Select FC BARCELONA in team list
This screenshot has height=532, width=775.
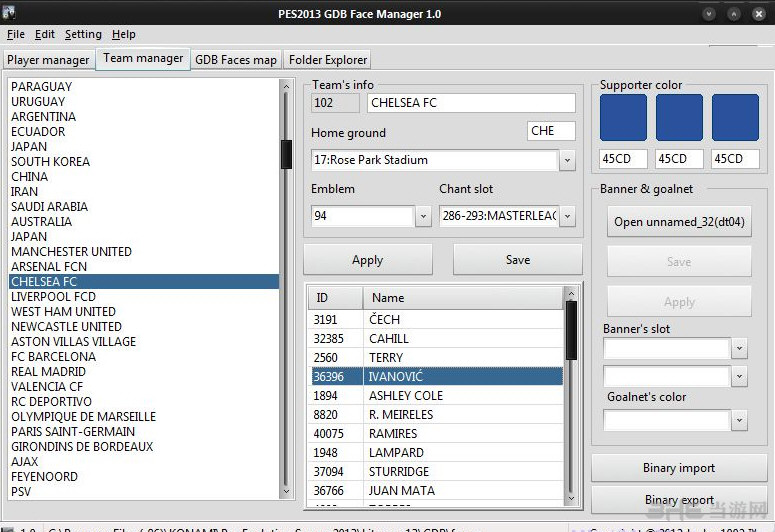tap(144, 356)
